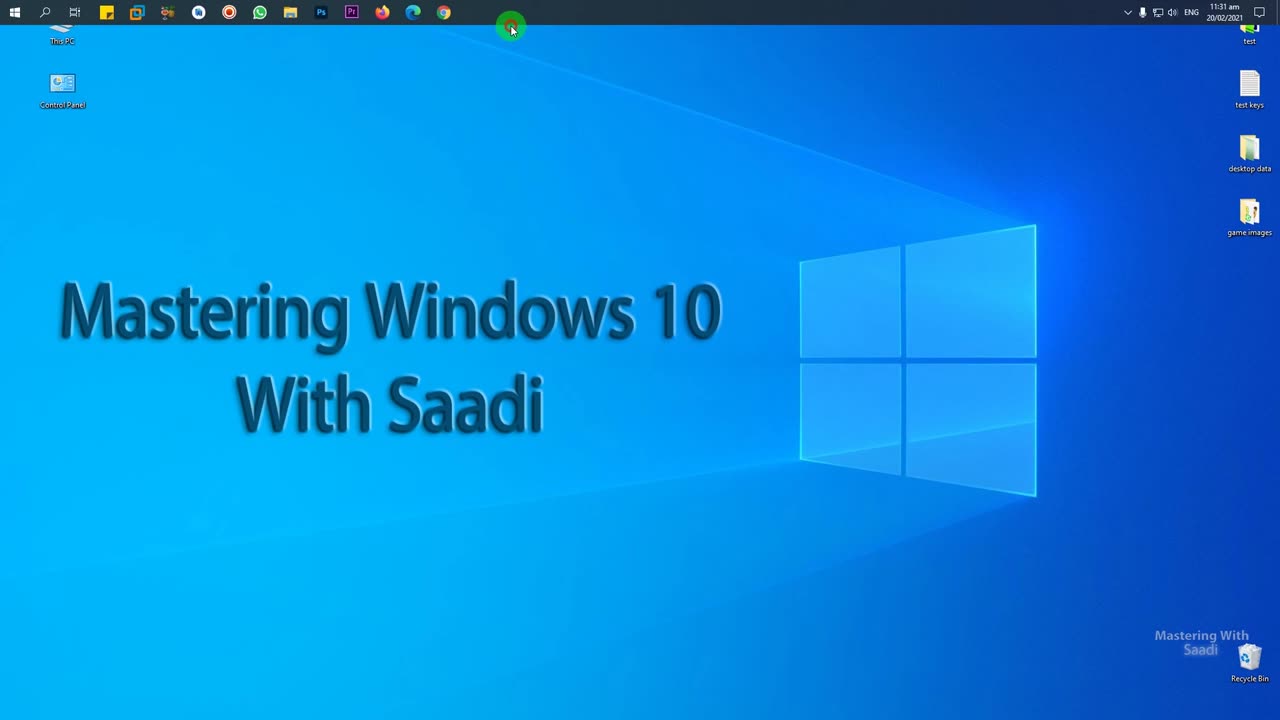Open File Explorer from the taskbar
The image size is (1280, 720).
[x=290, y=12]
